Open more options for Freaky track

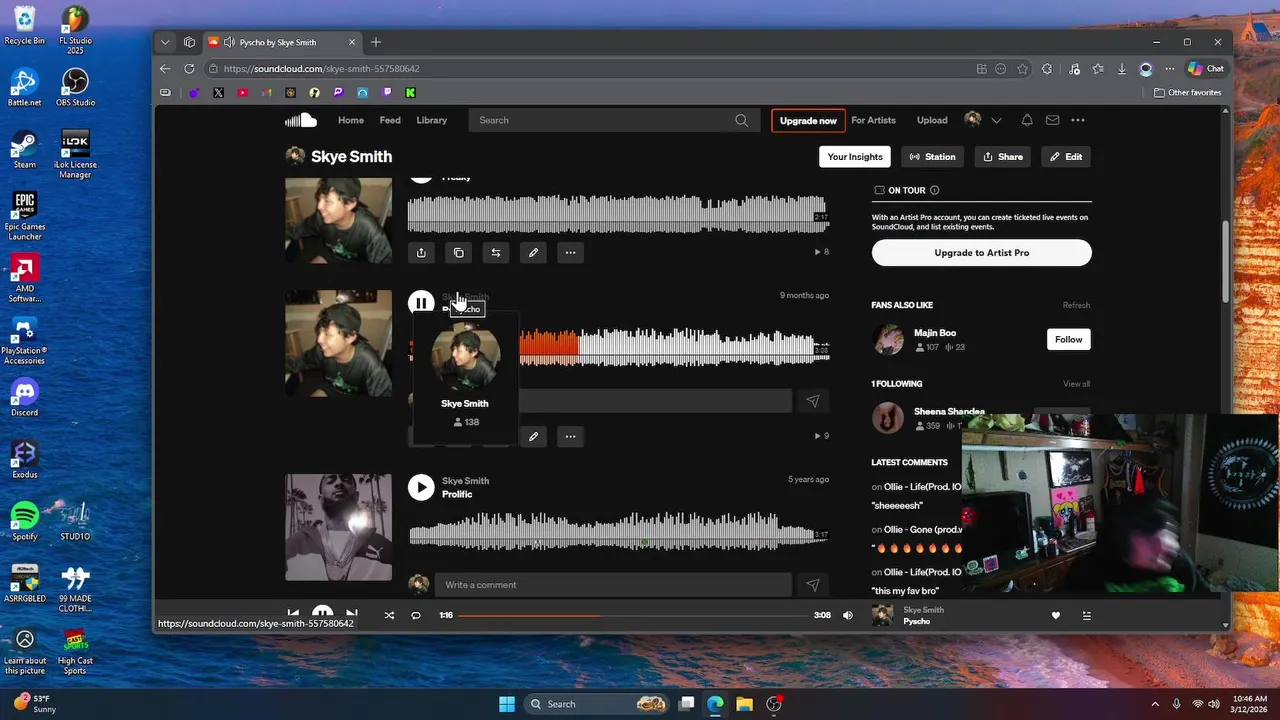pos(570,253)
